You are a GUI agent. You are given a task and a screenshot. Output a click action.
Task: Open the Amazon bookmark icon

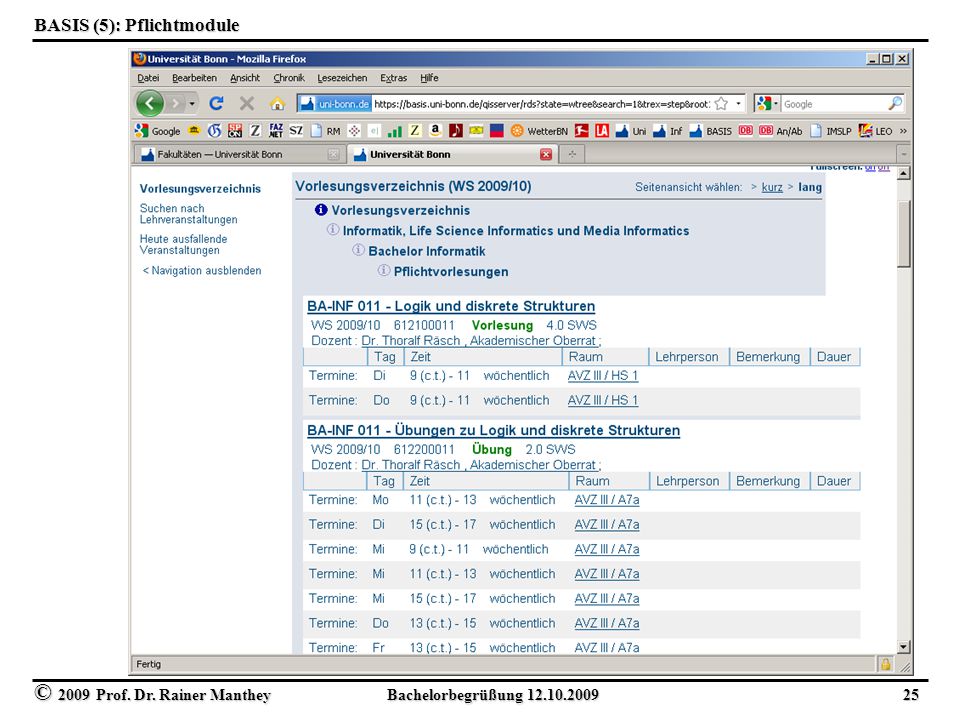[435, 130]
